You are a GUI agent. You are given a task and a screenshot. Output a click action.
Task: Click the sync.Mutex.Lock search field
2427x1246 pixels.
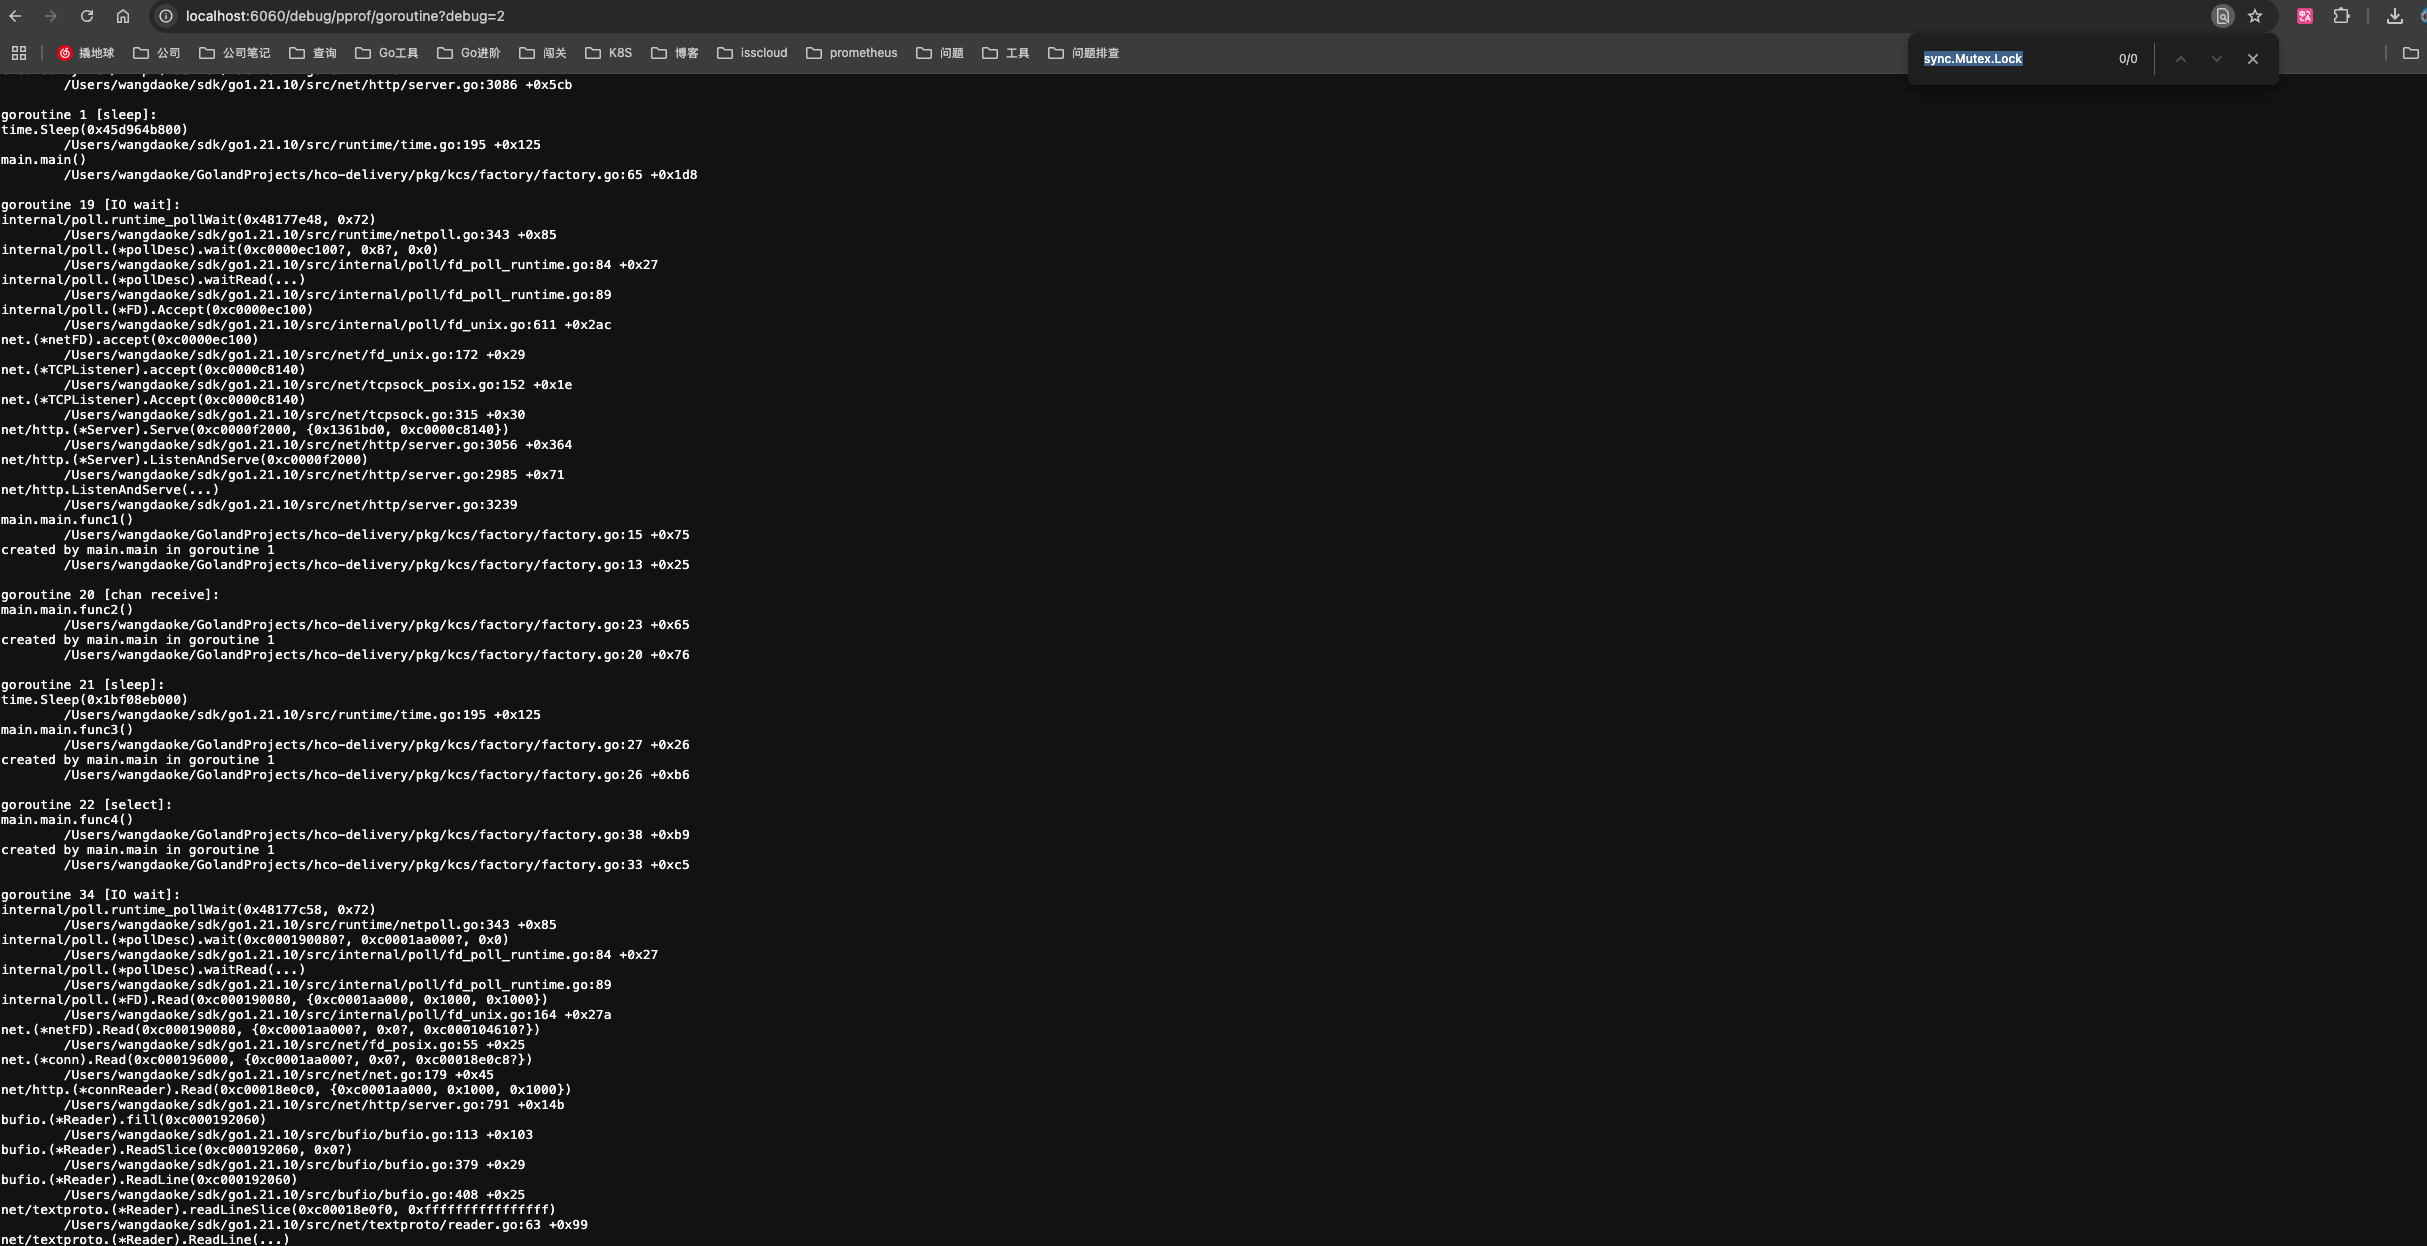coord(2010,59)
